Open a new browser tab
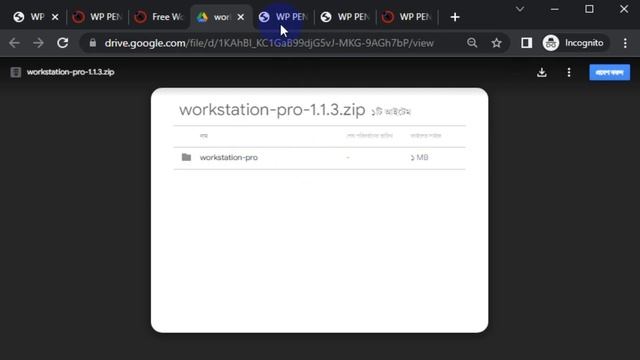 pyautogui.click(x=455, y=17)
